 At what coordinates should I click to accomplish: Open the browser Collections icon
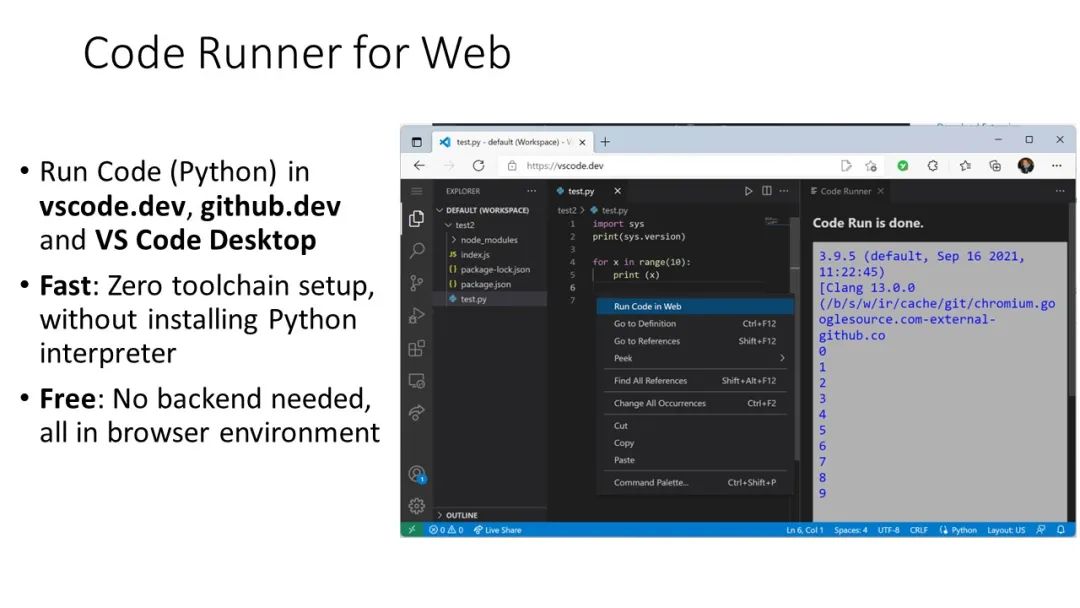point(995,165)
